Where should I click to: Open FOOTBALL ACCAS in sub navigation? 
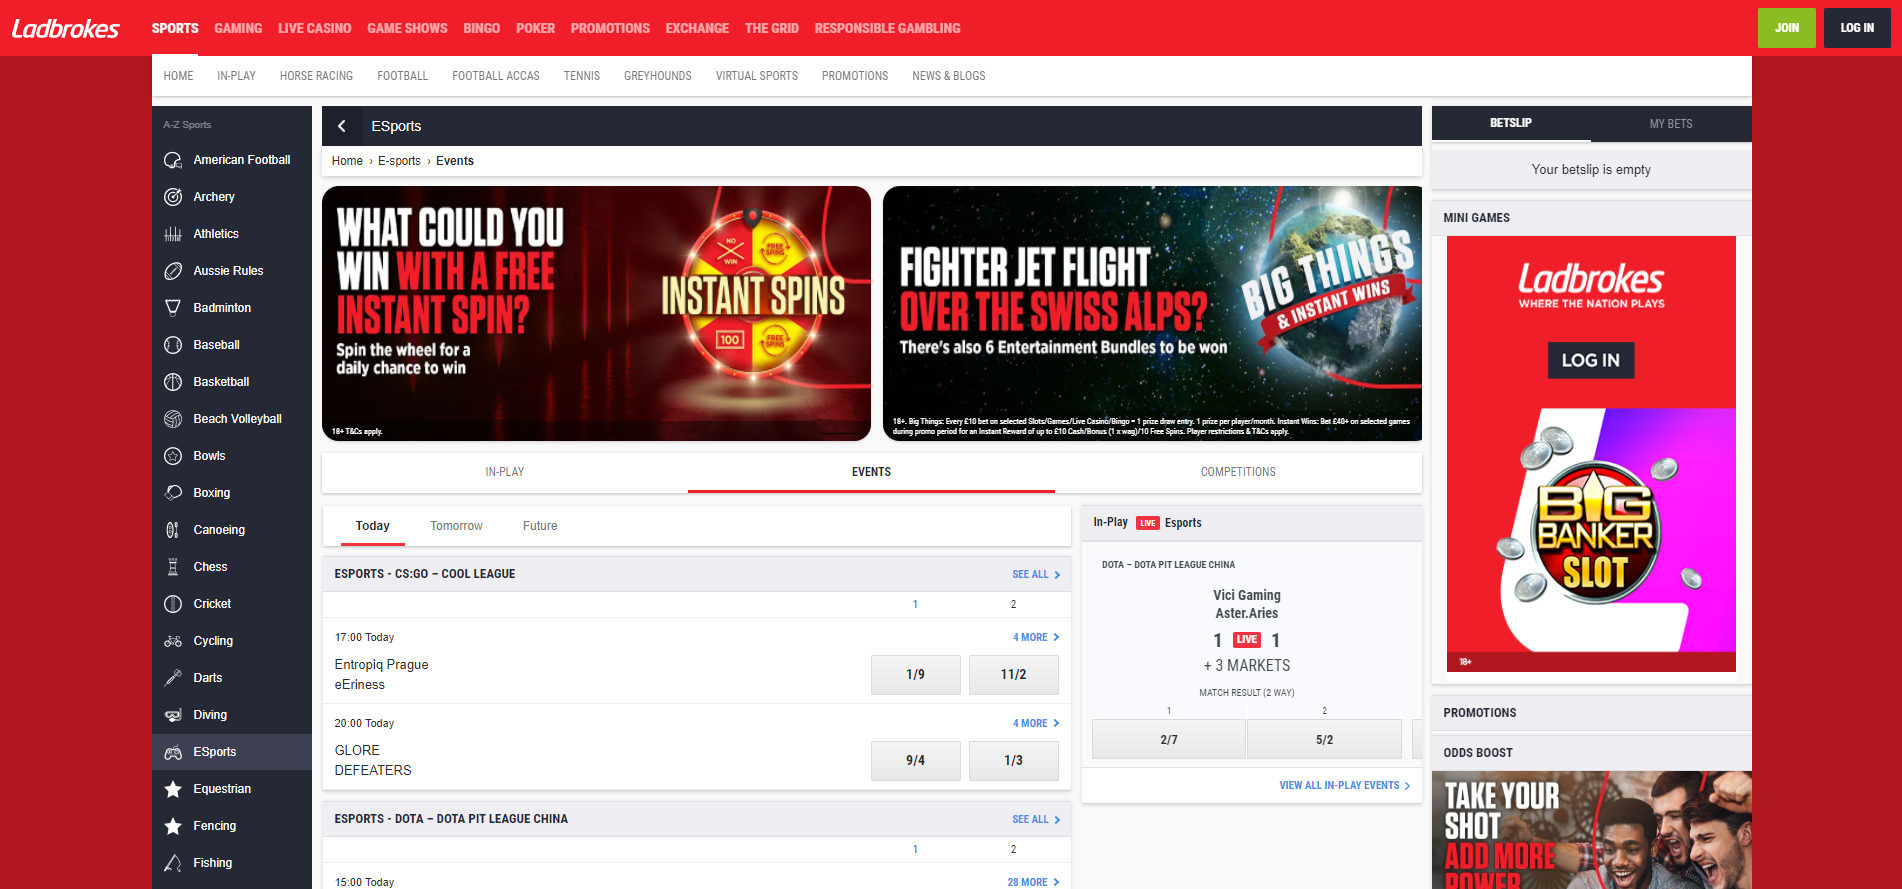496,76
